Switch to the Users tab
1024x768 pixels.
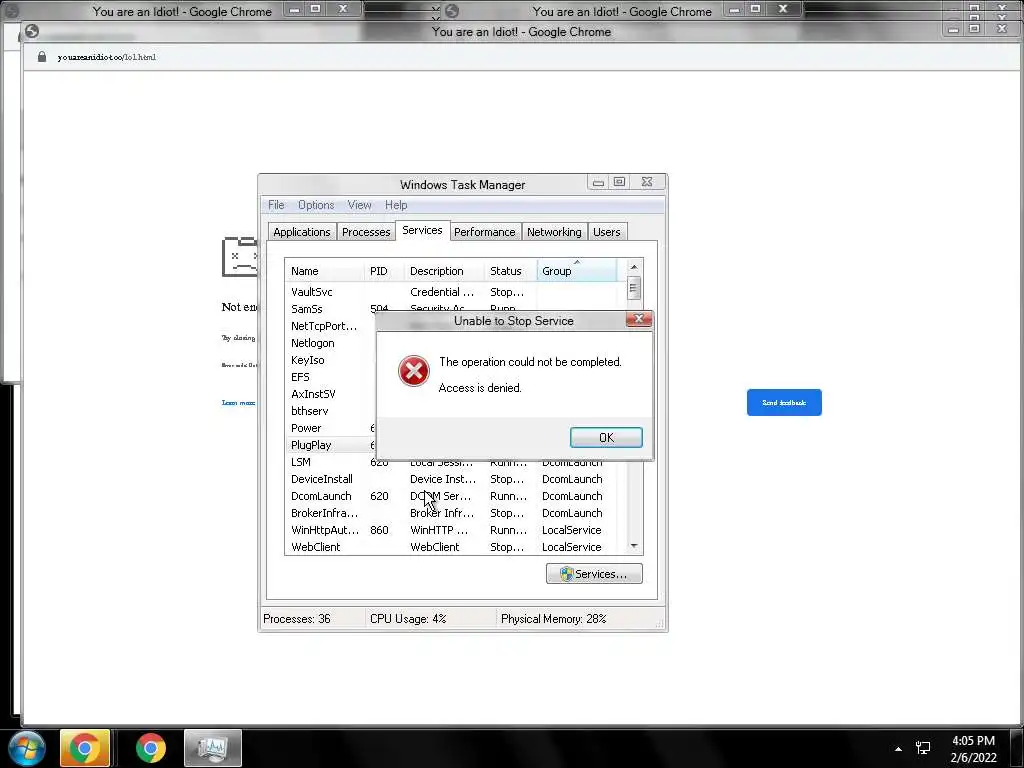point(607,232)
